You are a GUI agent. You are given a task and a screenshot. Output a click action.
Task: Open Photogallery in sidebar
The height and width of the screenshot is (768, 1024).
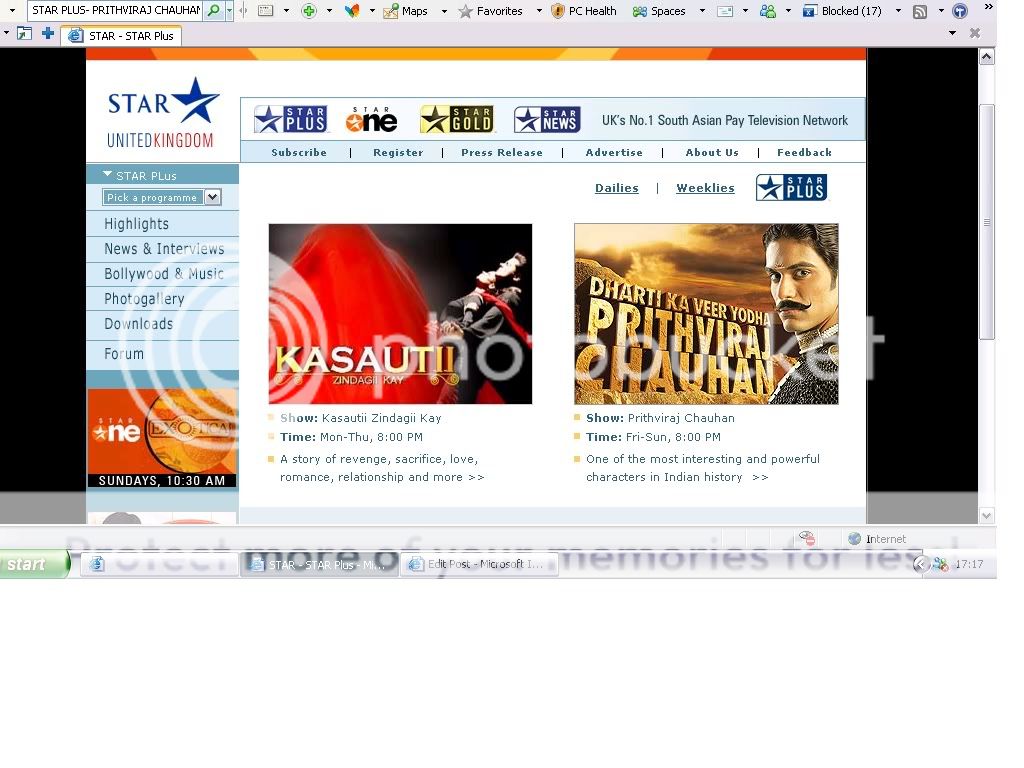click(144, 299)
